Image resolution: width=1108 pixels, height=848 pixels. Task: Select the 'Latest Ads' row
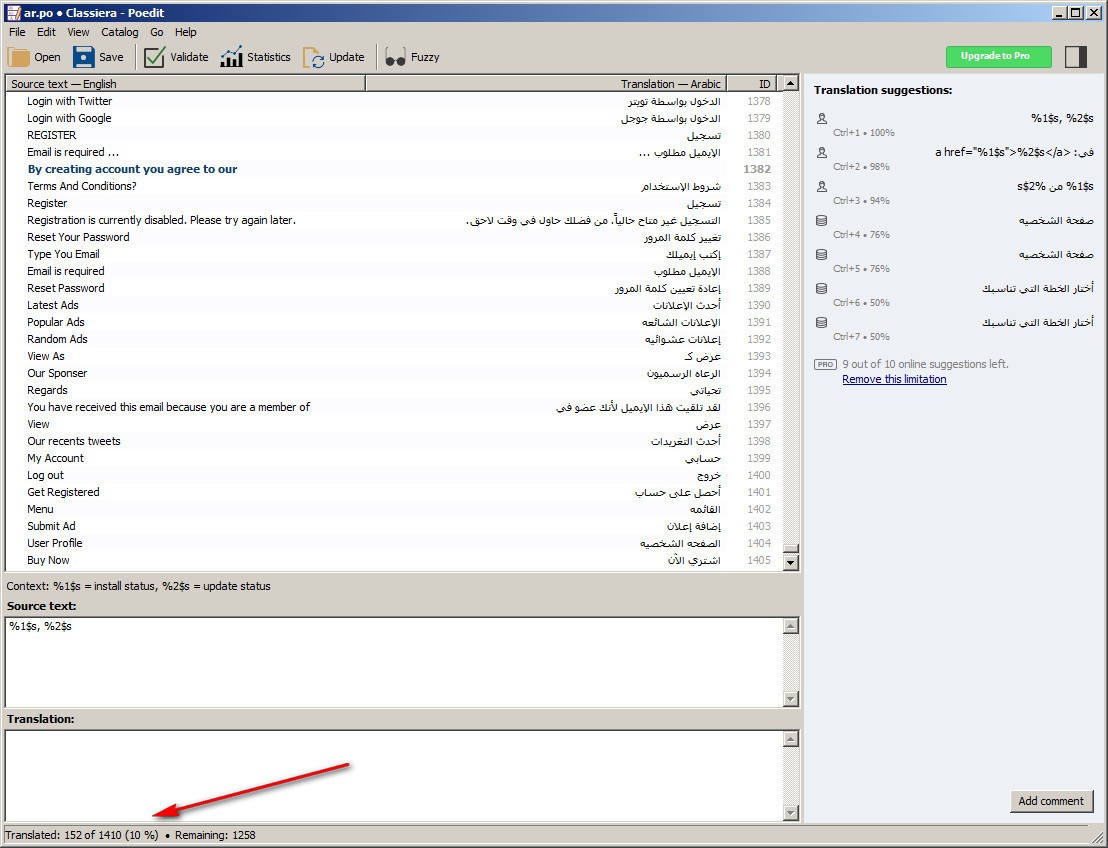(x=393, y=305)
